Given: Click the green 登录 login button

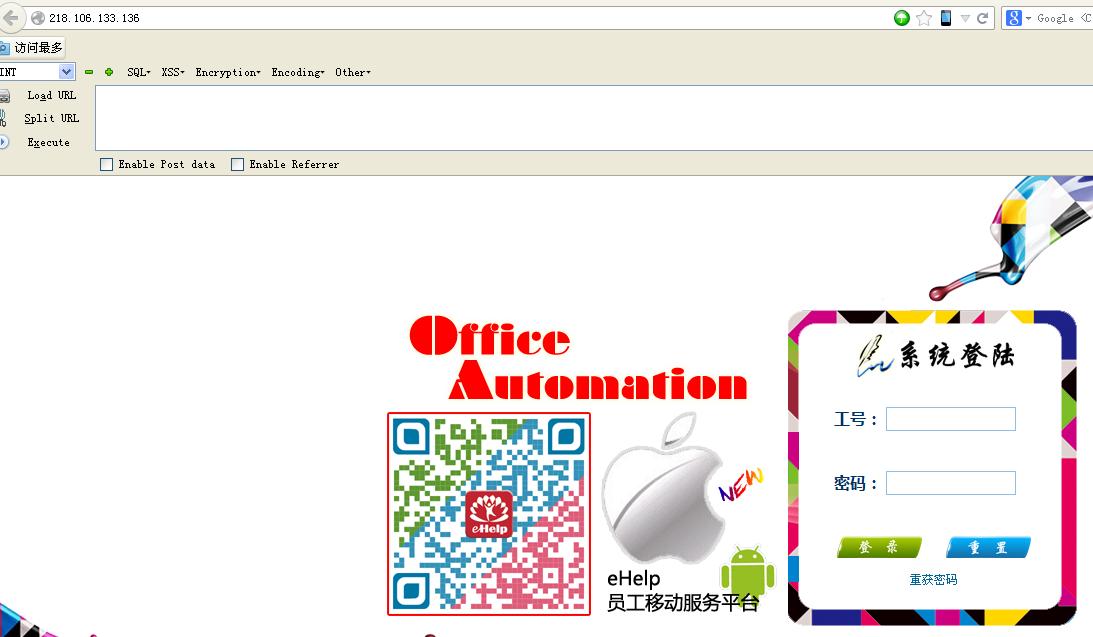Looking at the screenshot, I should click(879, 547).
